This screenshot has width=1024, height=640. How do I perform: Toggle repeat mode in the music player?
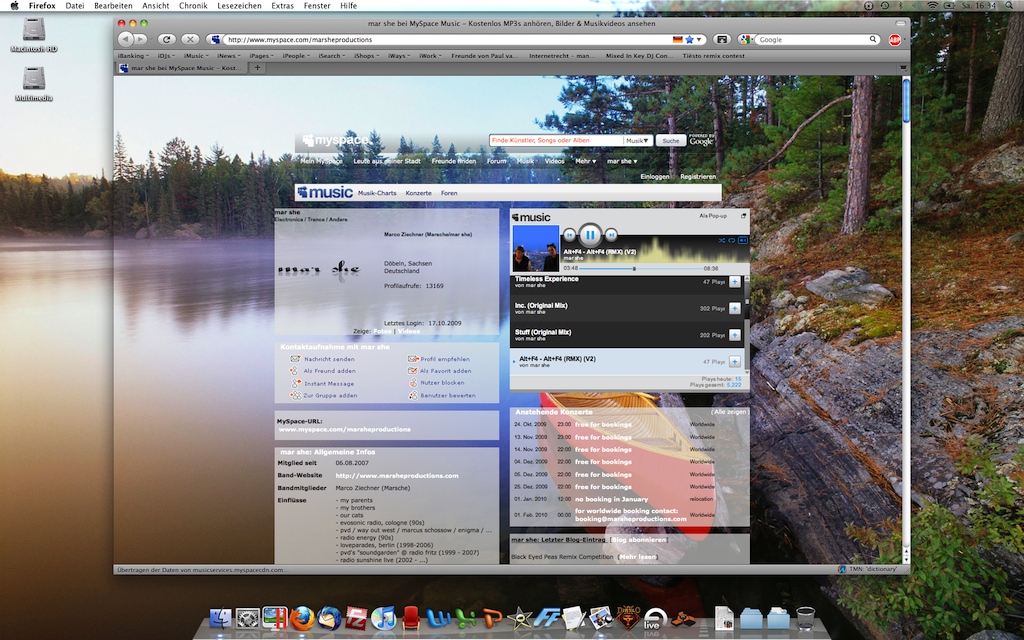(731, 241)
